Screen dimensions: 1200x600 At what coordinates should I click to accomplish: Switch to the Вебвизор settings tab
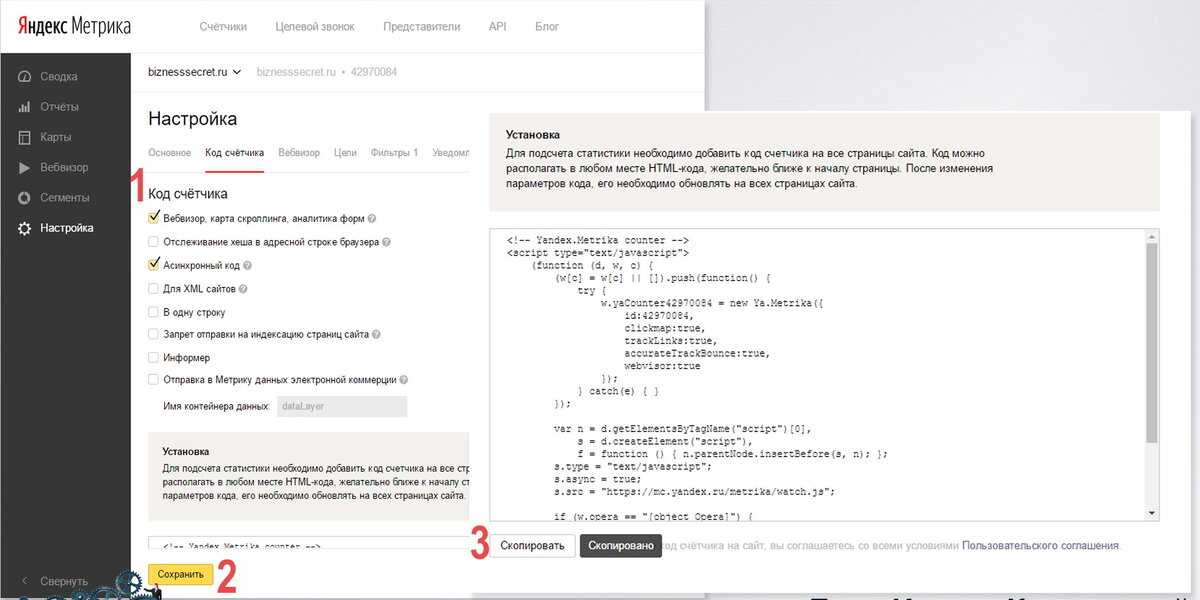pos(299,153)
